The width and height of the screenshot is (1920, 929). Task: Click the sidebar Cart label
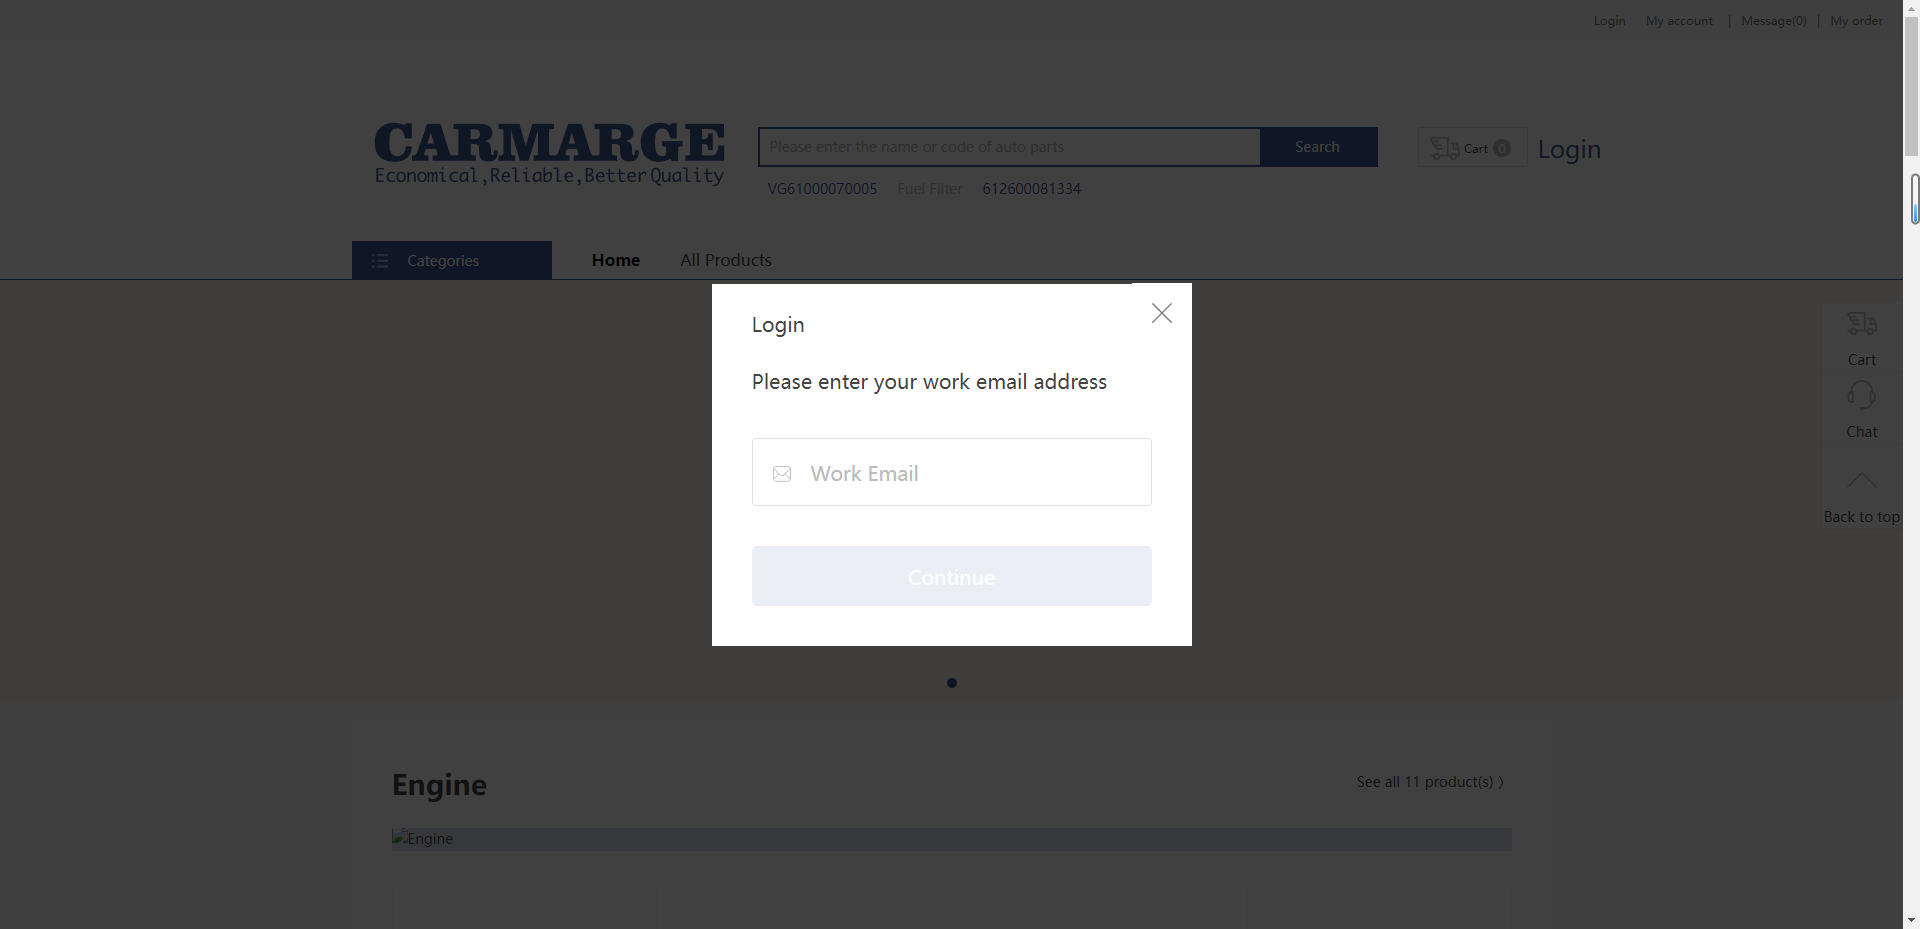coord(1861,360)
